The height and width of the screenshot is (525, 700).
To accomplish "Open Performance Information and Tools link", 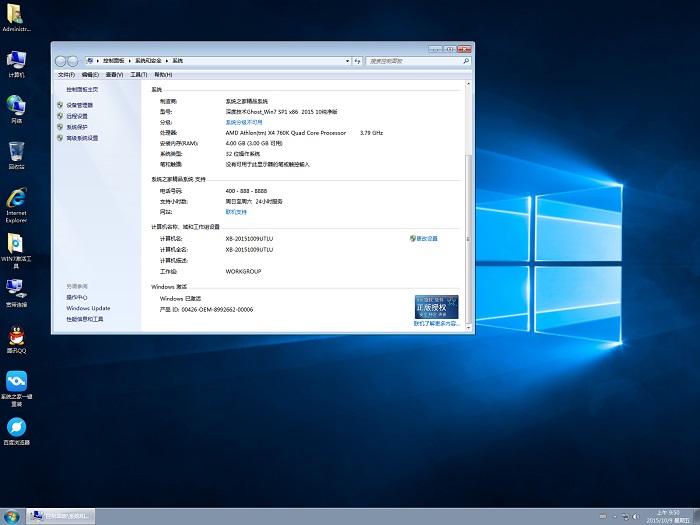I will tap(85, 319).
